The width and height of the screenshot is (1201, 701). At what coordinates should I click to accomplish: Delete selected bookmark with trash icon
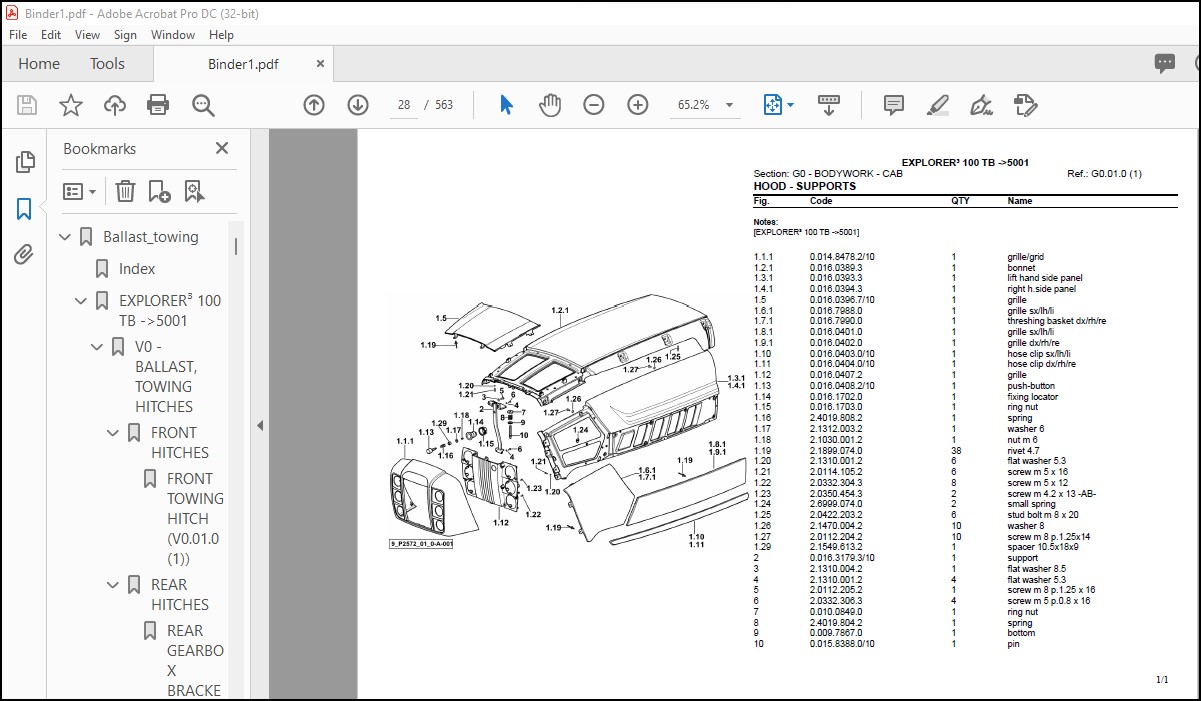[125, 191]
